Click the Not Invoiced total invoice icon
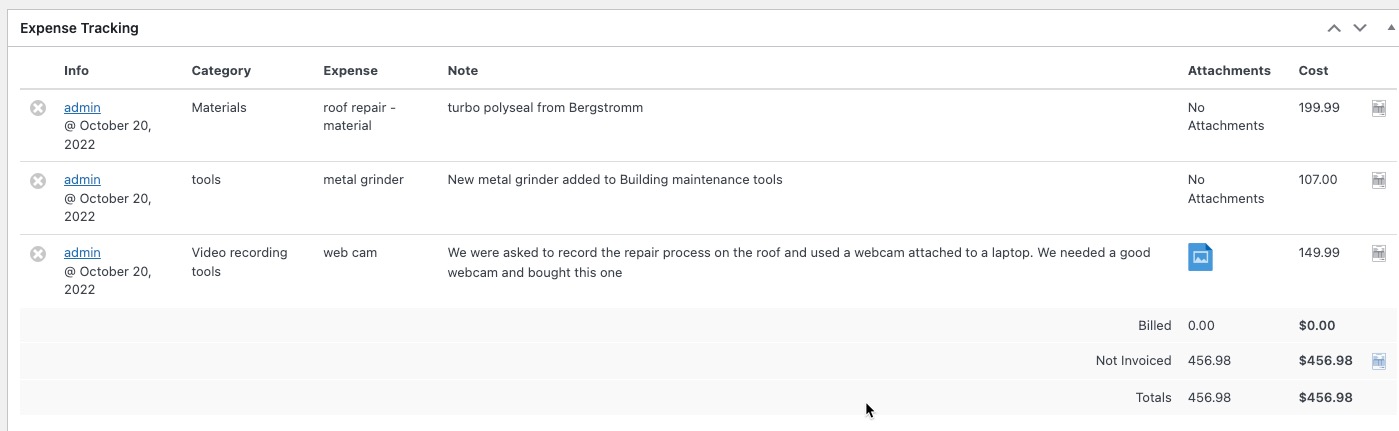The image size is (1399, 431). point(1378,361)
